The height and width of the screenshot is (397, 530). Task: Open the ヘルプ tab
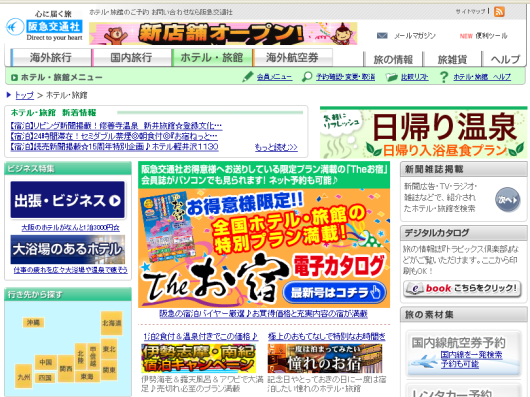(505, 59)
